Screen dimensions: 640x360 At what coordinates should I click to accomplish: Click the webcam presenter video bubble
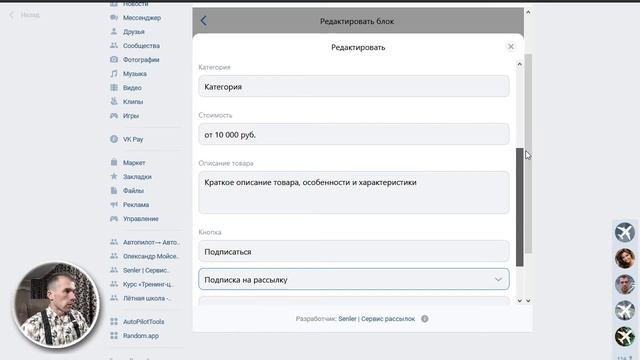pyautogui.click(x=56, y=304)
